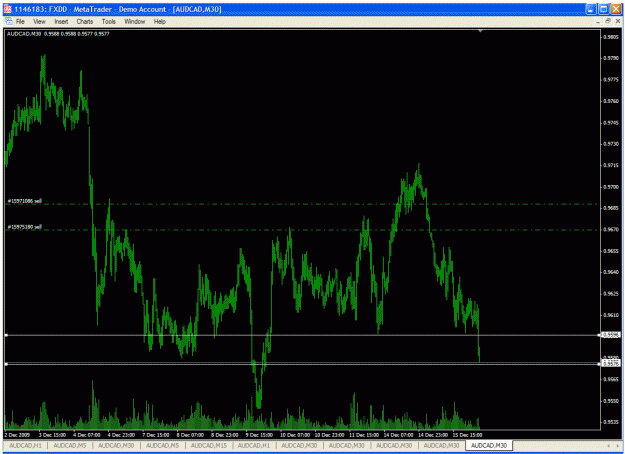
Task: Click the chart shift triangle marker
Action: click(480, 31)
